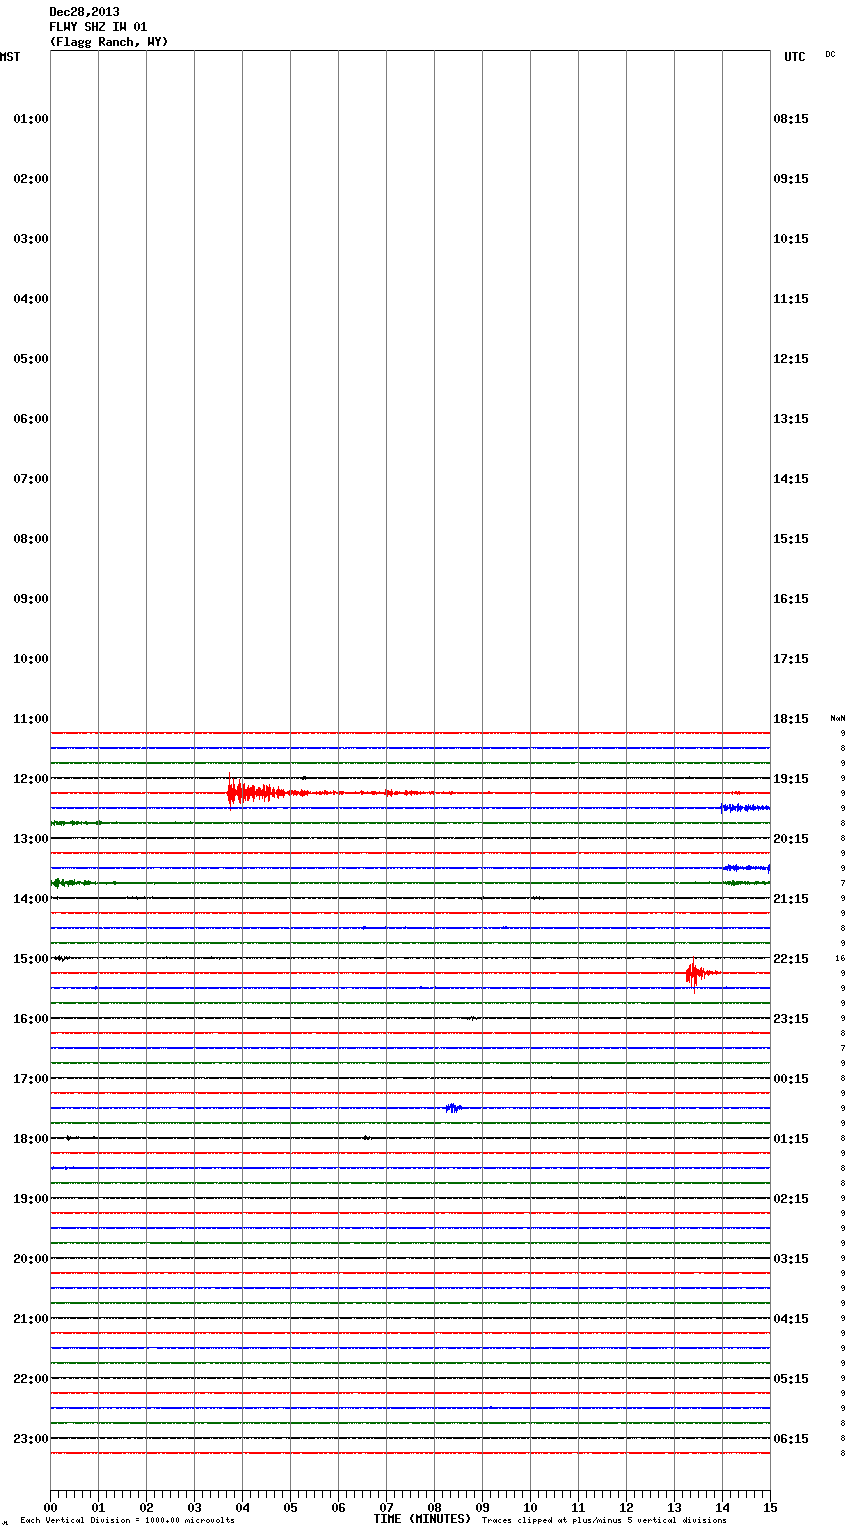Select the 05:00 MST time label

pos(31,359)
